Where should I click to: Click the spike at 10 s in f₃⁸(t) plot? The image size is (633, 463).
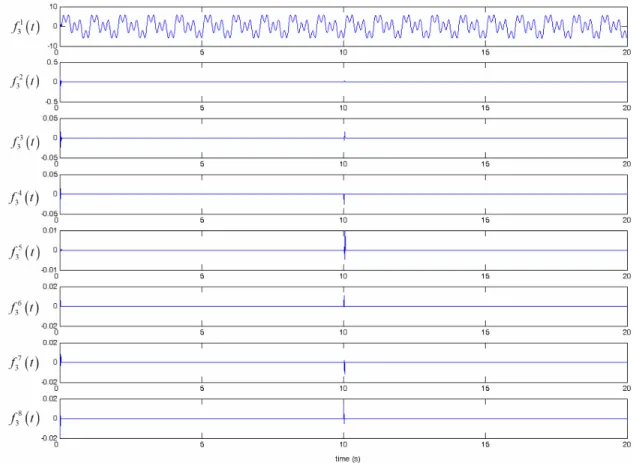pos(344,412)
